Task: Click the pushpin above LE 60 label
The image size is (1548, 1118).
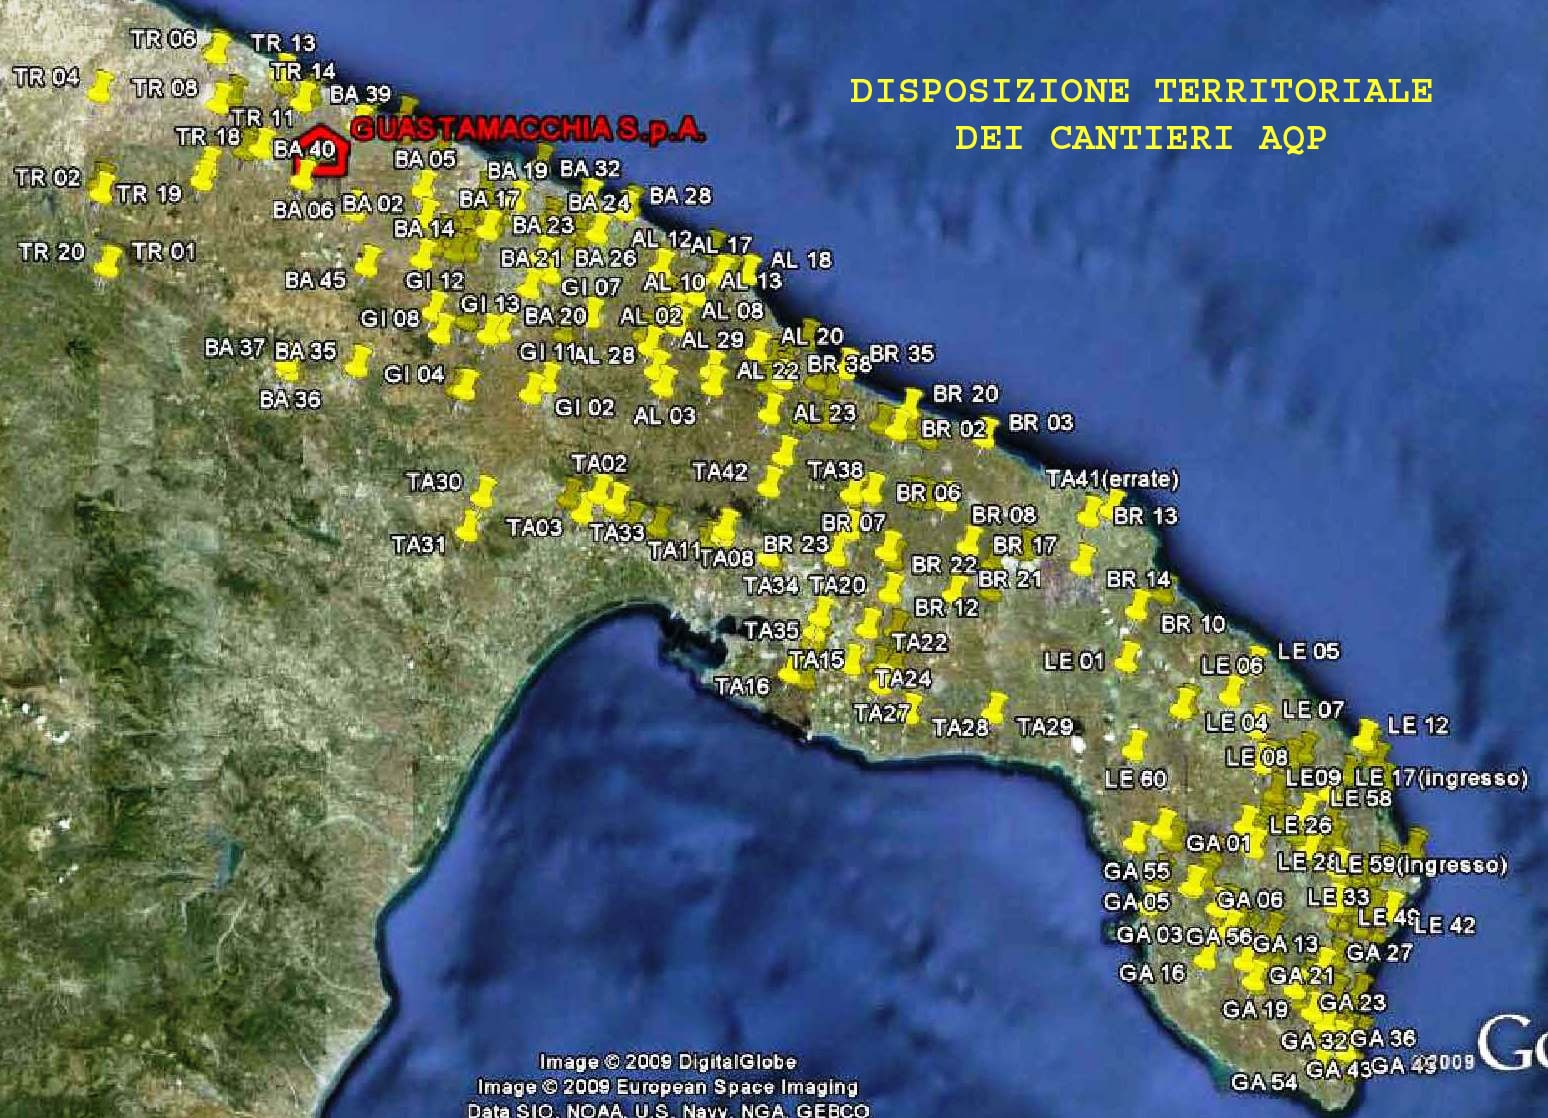Action: click(x=1135, y=746)
